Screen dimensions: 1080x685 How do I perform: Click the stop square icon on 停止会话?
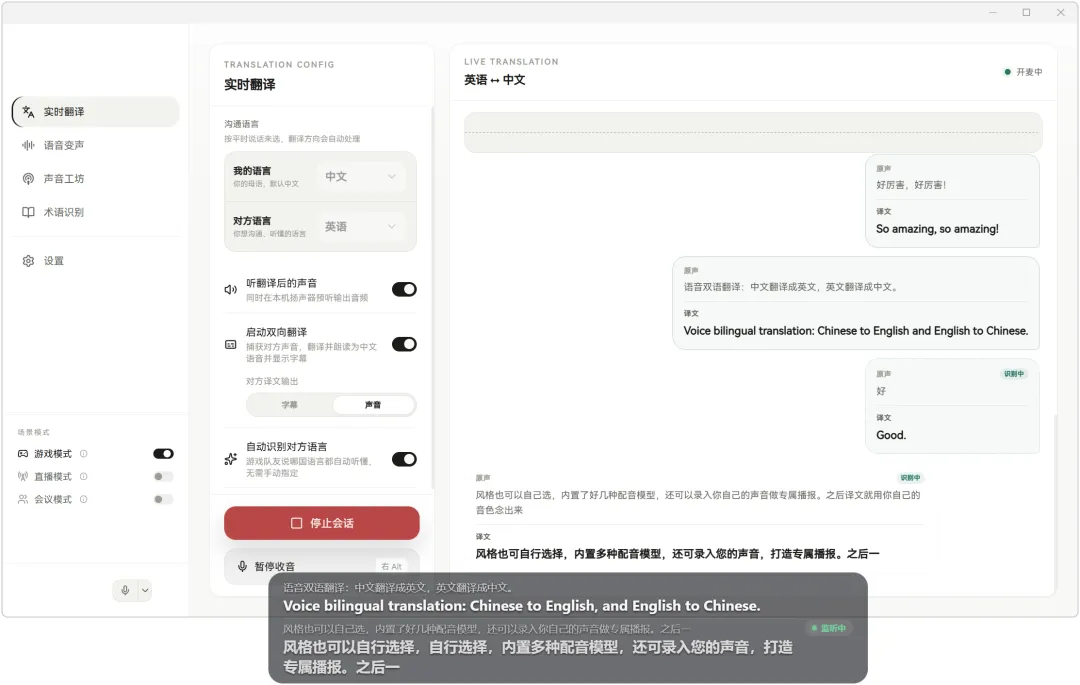[x=296, y=523]
